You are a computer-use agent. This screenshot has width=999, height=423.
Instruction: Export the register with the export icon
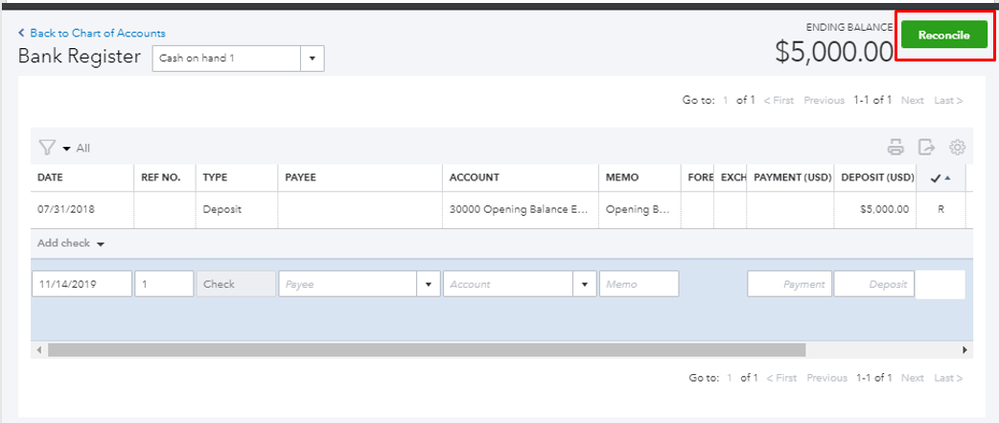pyautogui.click(x=926, y=147)
